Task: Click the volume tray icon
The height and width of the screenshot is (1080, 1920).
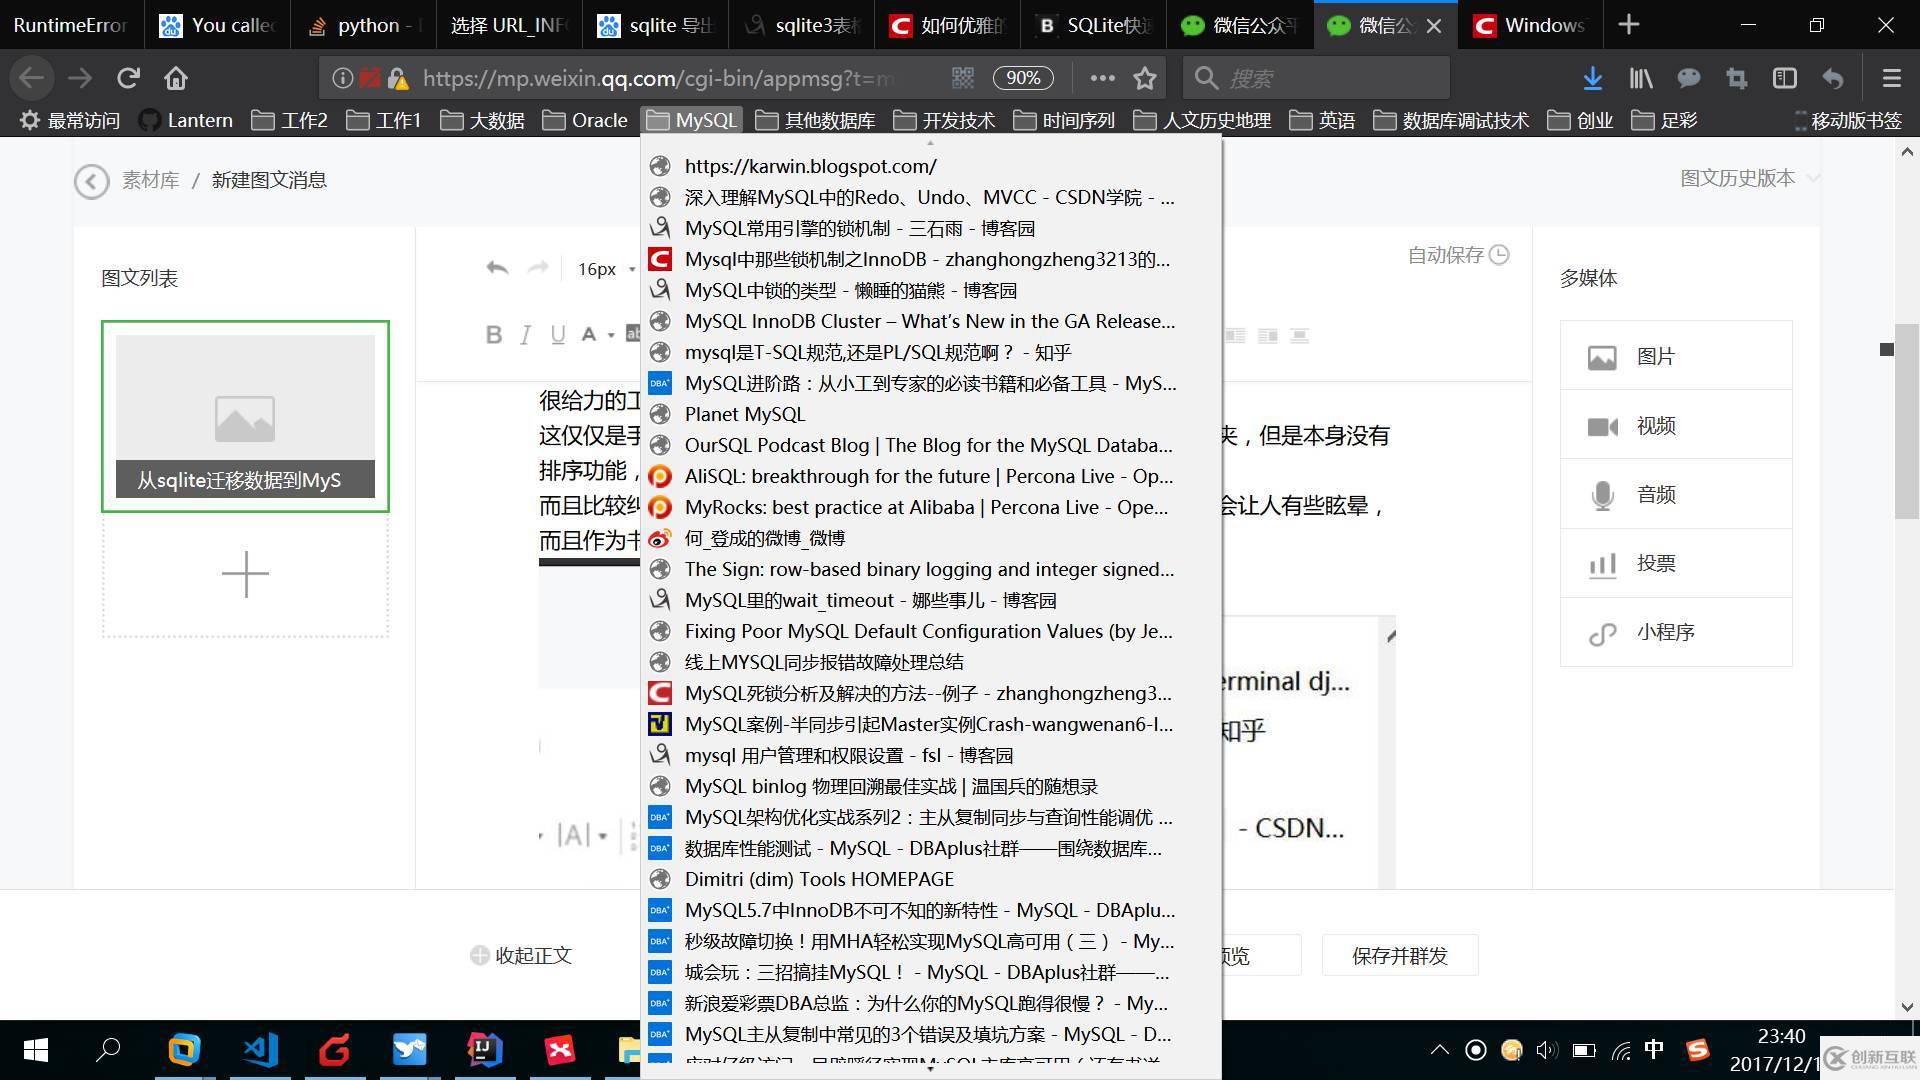Action: point(1547,1050)
